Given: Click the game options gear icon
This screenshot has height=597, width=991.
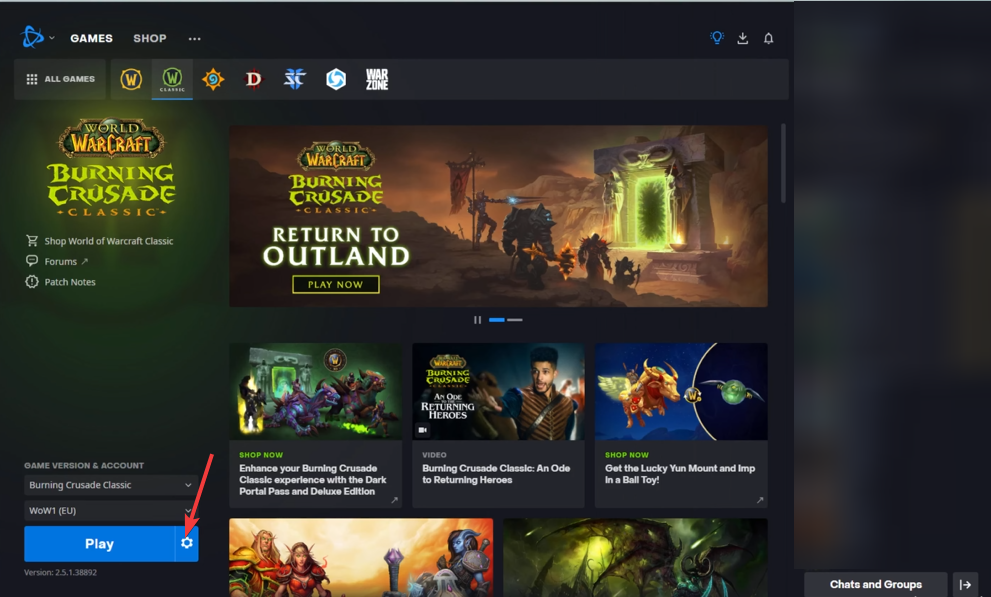Looking at the screenshot, I should (186, 543).
